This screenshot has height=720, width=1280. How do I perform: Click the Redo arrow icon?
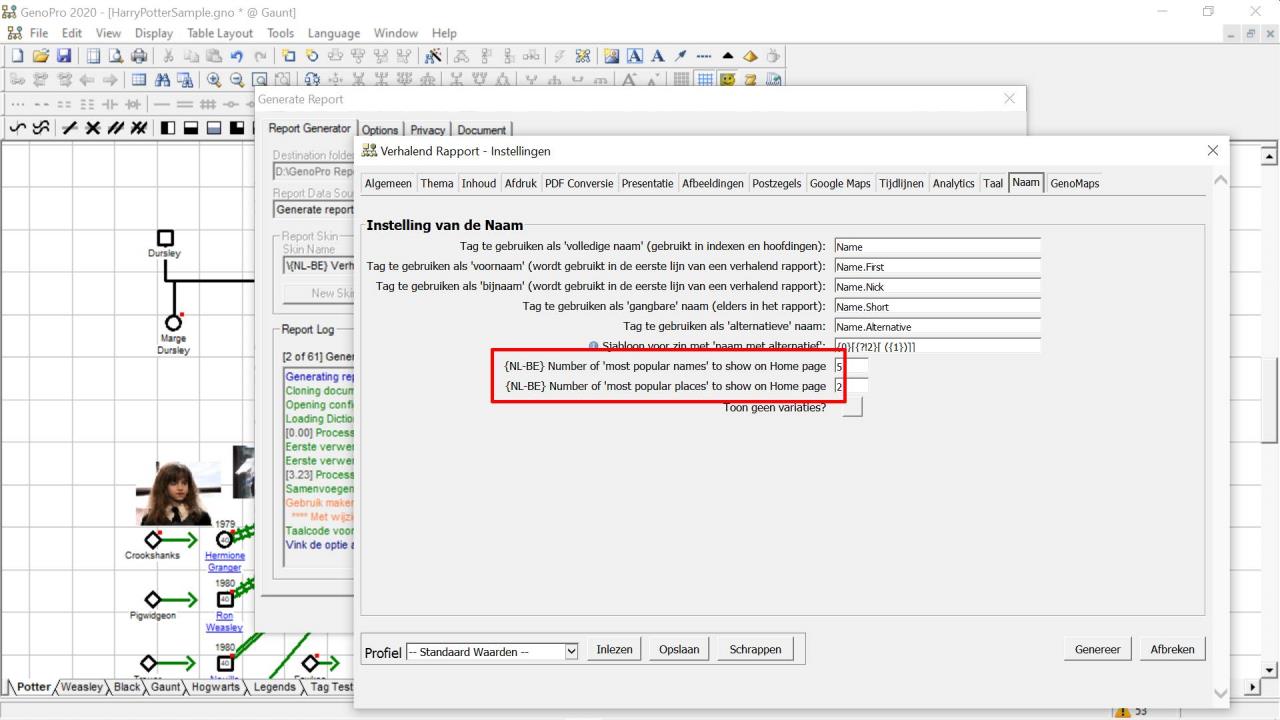pyautogui.click(x=259, y=56)
